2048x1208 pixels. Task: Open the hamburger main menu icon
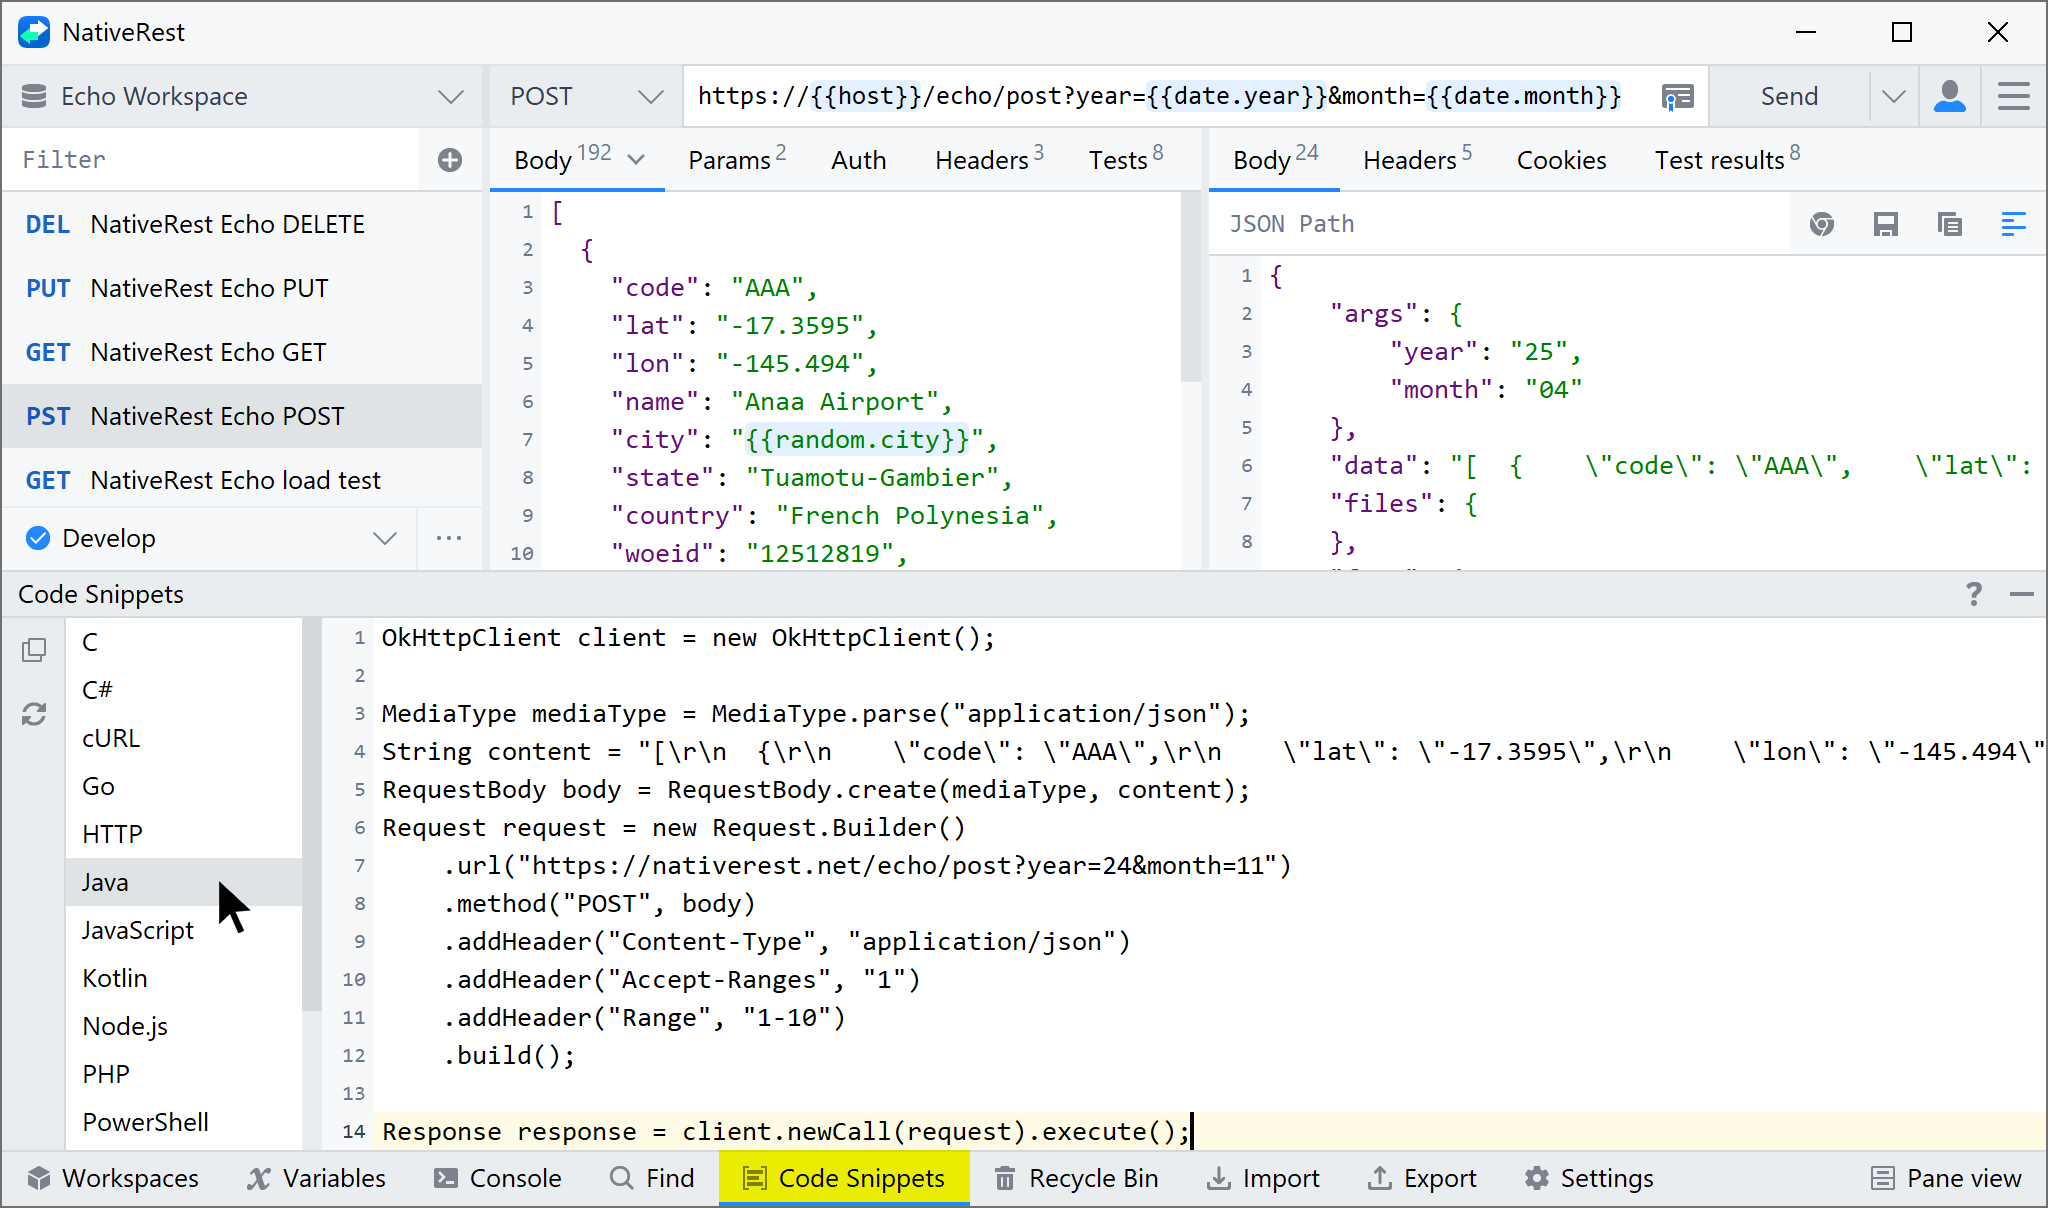click(x=2014, y=96)
